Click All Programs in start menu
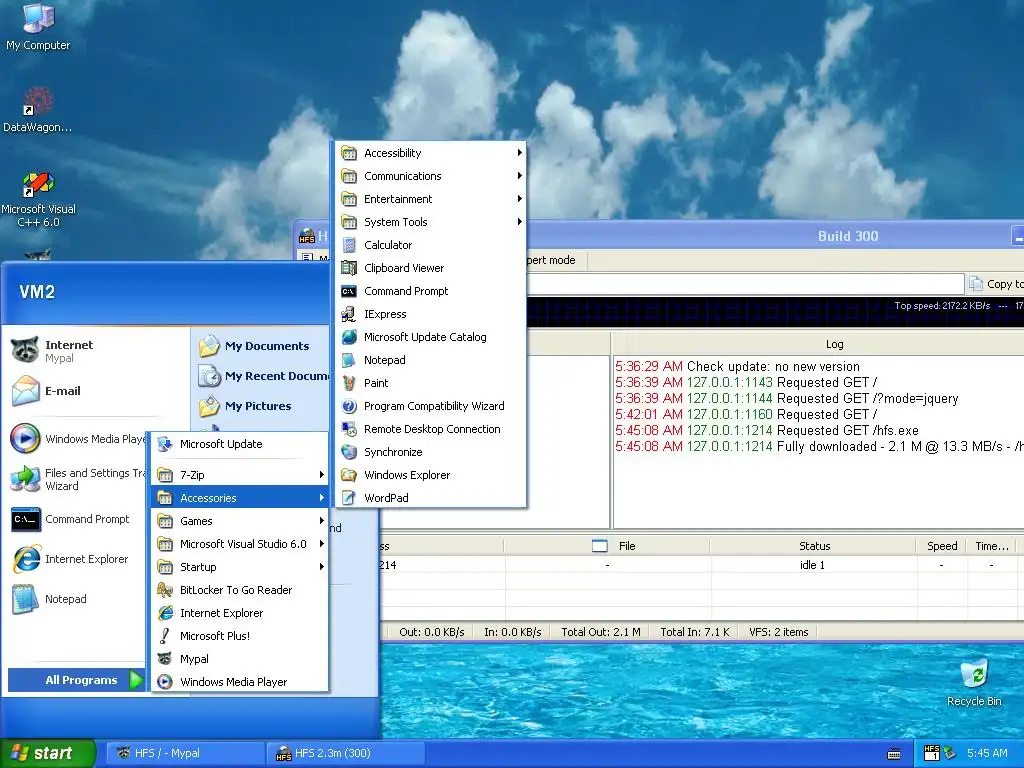Screen dimensions: 1024x768 (x=76, y=680)
